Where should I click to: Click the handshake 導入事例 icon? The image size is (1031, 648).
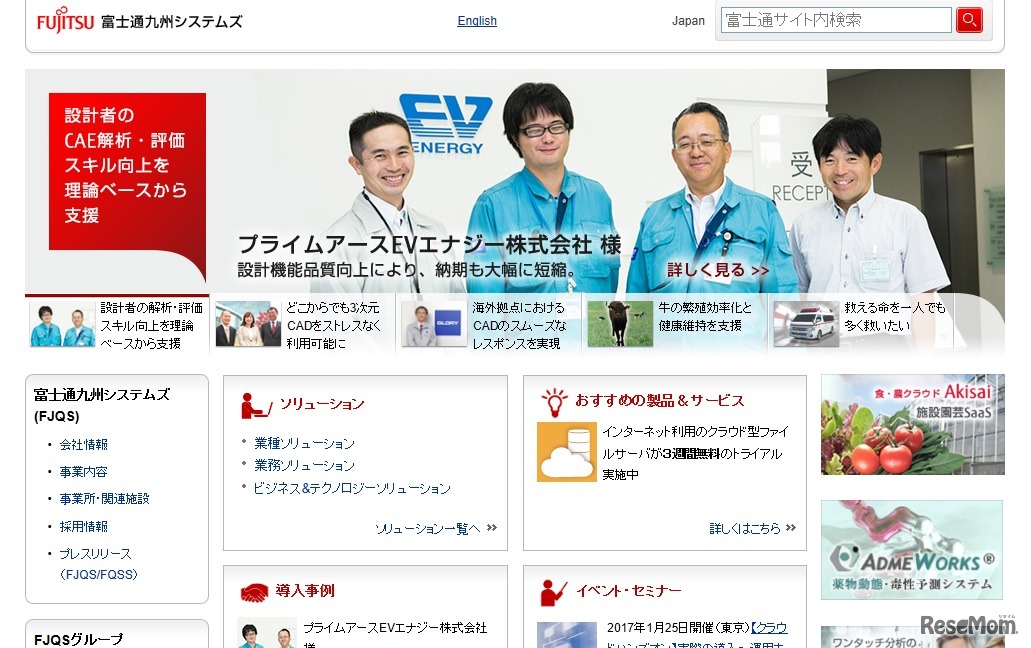click(254, 592)
